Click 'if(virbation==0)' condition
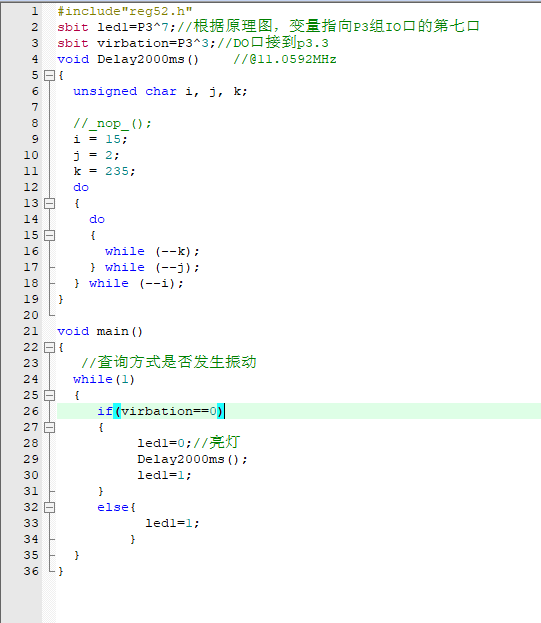541x623 pixels. [161, 411]
